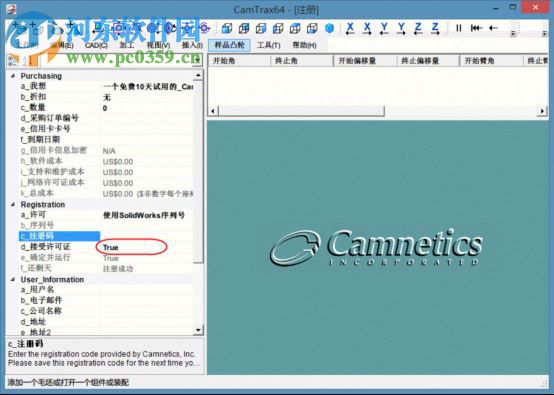
Task: Toggle the d_接受许可证 True value
Action: (x=111, y=247)
